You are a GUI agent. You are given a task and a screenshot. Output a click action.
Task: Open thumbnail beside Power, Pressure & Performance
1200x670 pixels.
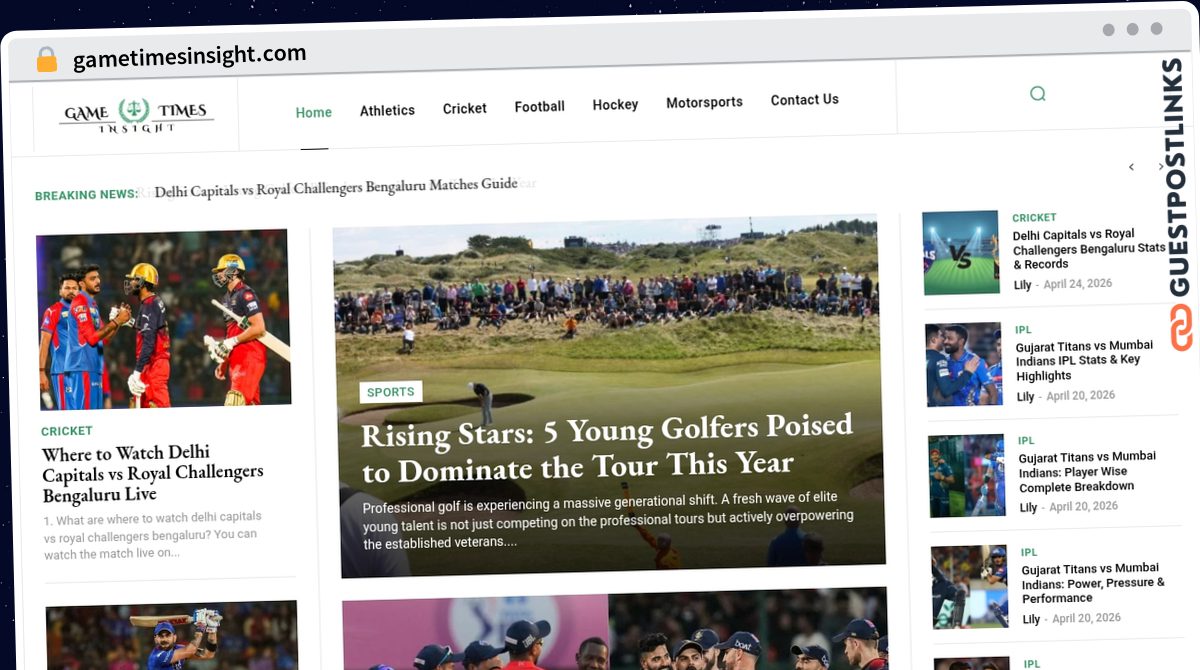[x=970, y=587]
